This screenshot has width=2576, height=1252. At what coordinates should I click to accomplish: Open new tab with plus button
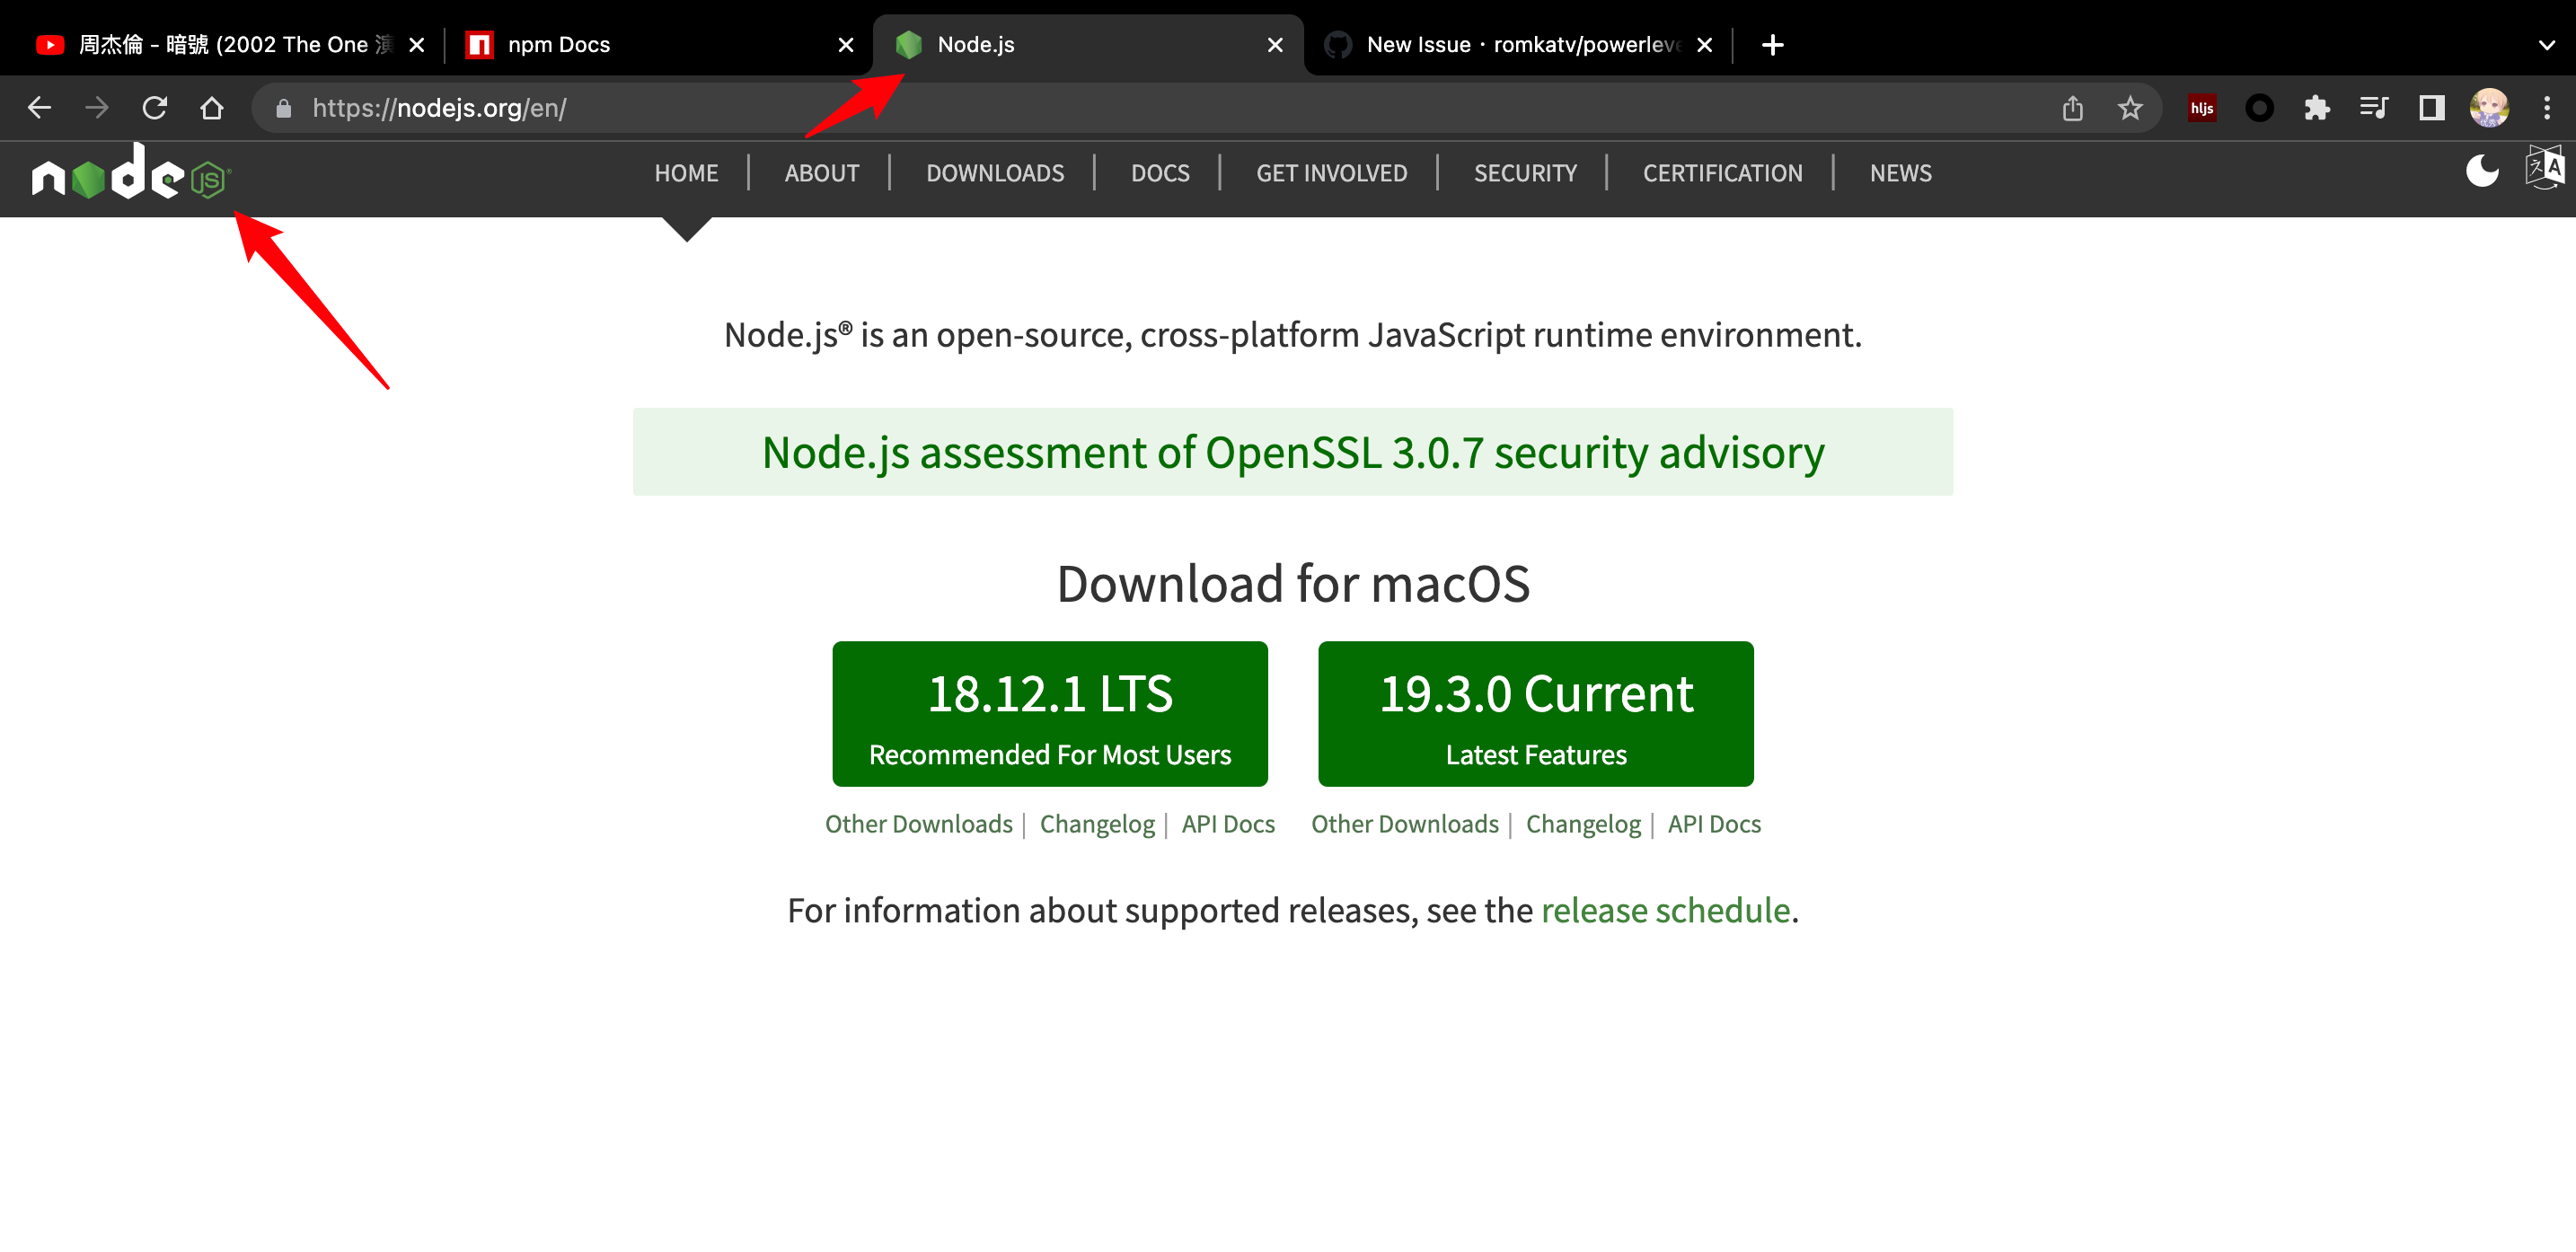[x=1772, y=45]
